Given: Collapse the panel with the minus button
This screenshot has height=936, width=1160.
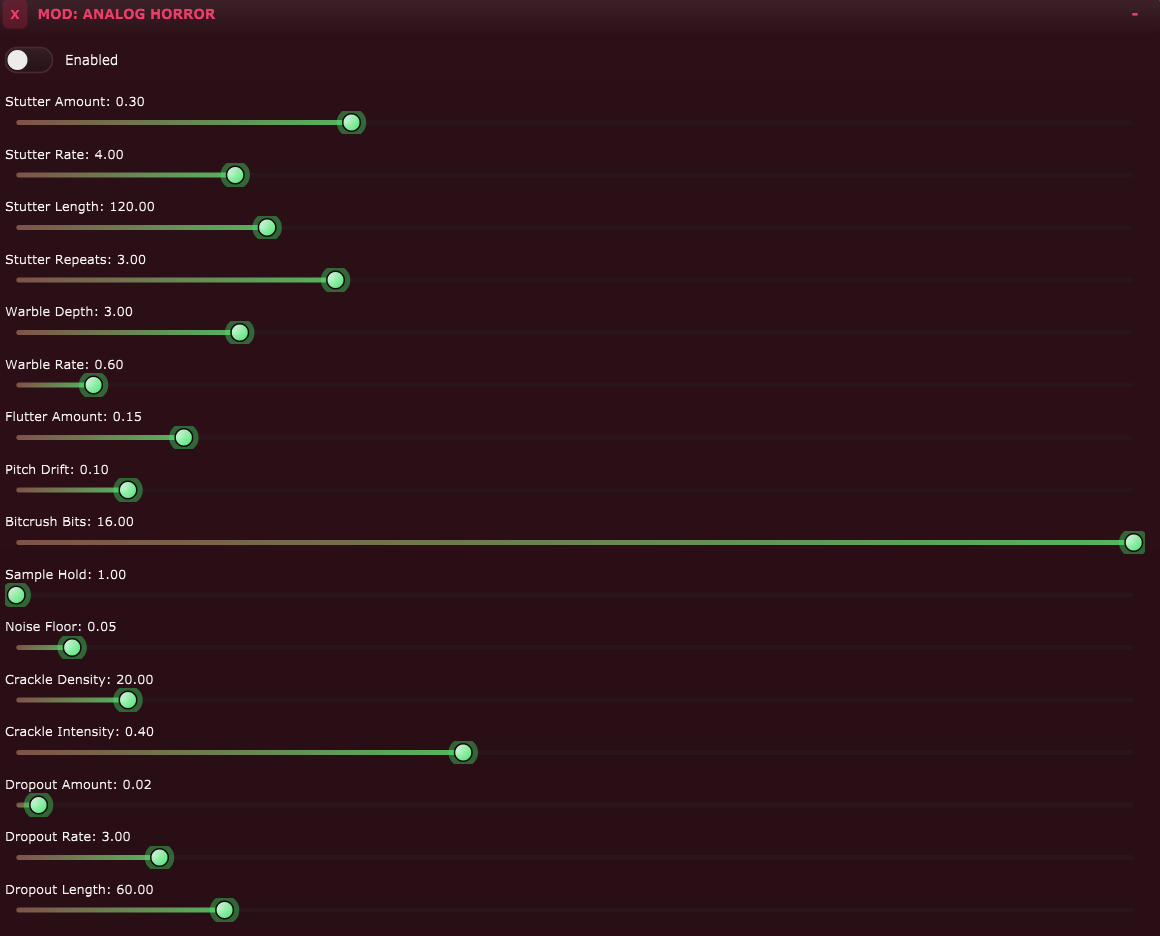Looking at the screenshot, I should [x=1134, y=14].
